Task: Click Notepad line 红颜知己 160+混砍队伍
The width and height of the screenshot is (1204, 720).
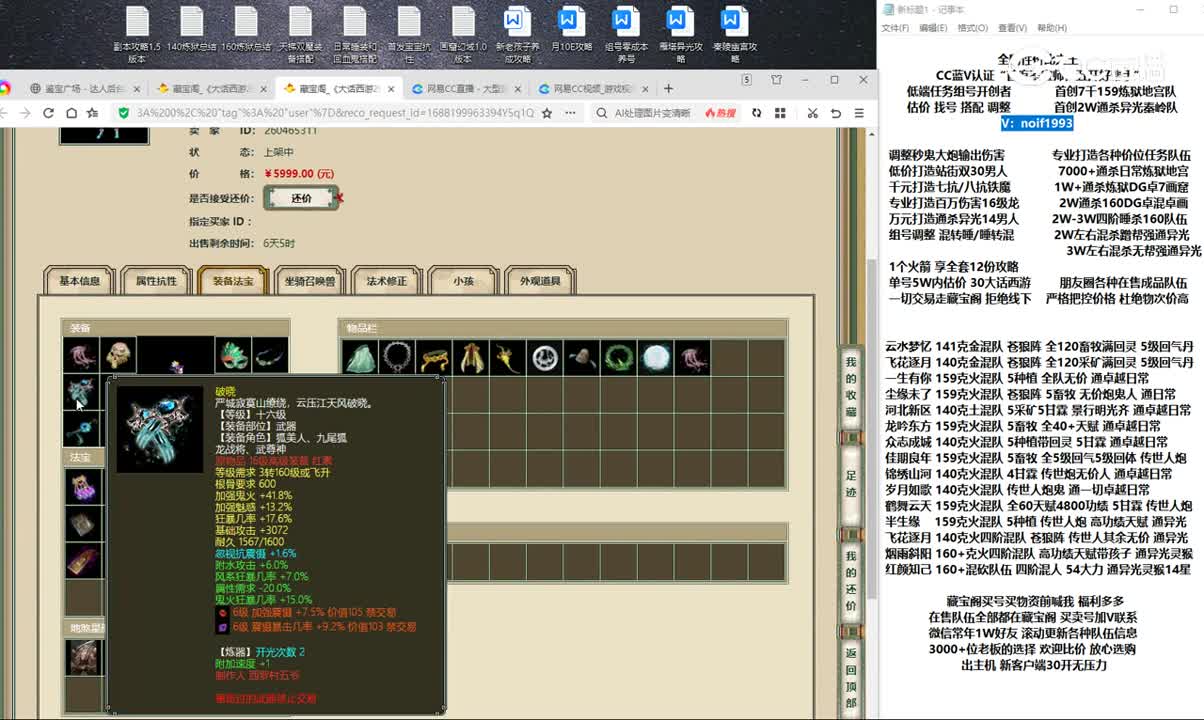Action: (x=1038, y=569)
